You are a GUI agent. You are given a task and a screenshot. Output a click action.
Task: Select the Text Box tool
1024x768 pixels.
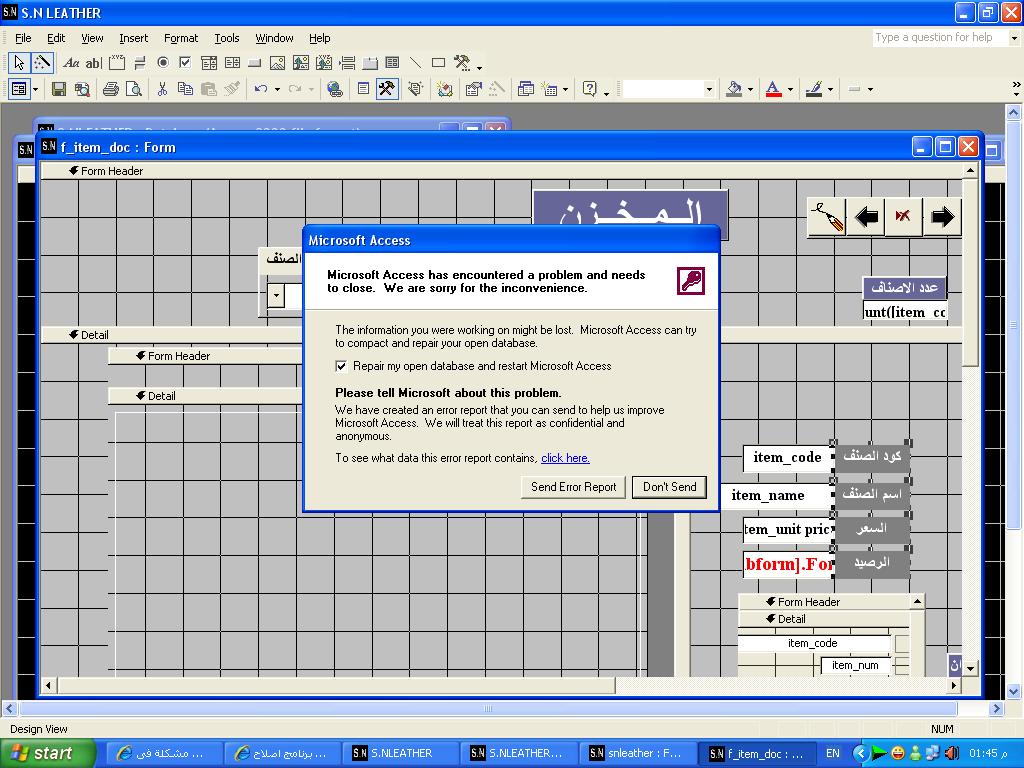(93, 63)
